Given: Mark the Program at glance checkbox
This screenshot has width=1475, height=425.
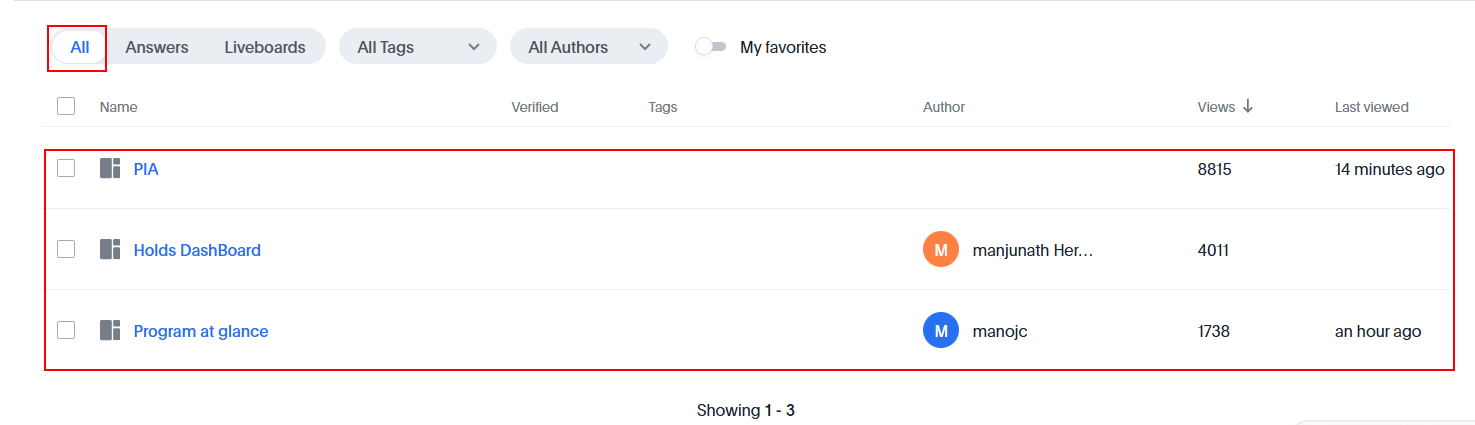Looking at the screenshot, I should [x=66, y=331].
